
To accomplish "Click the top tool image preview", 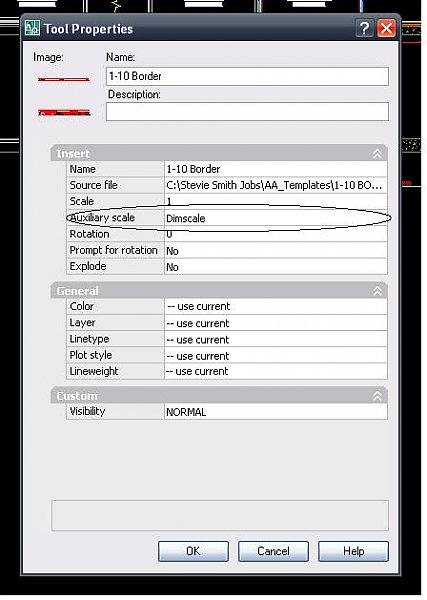I will tap(64, 79).
